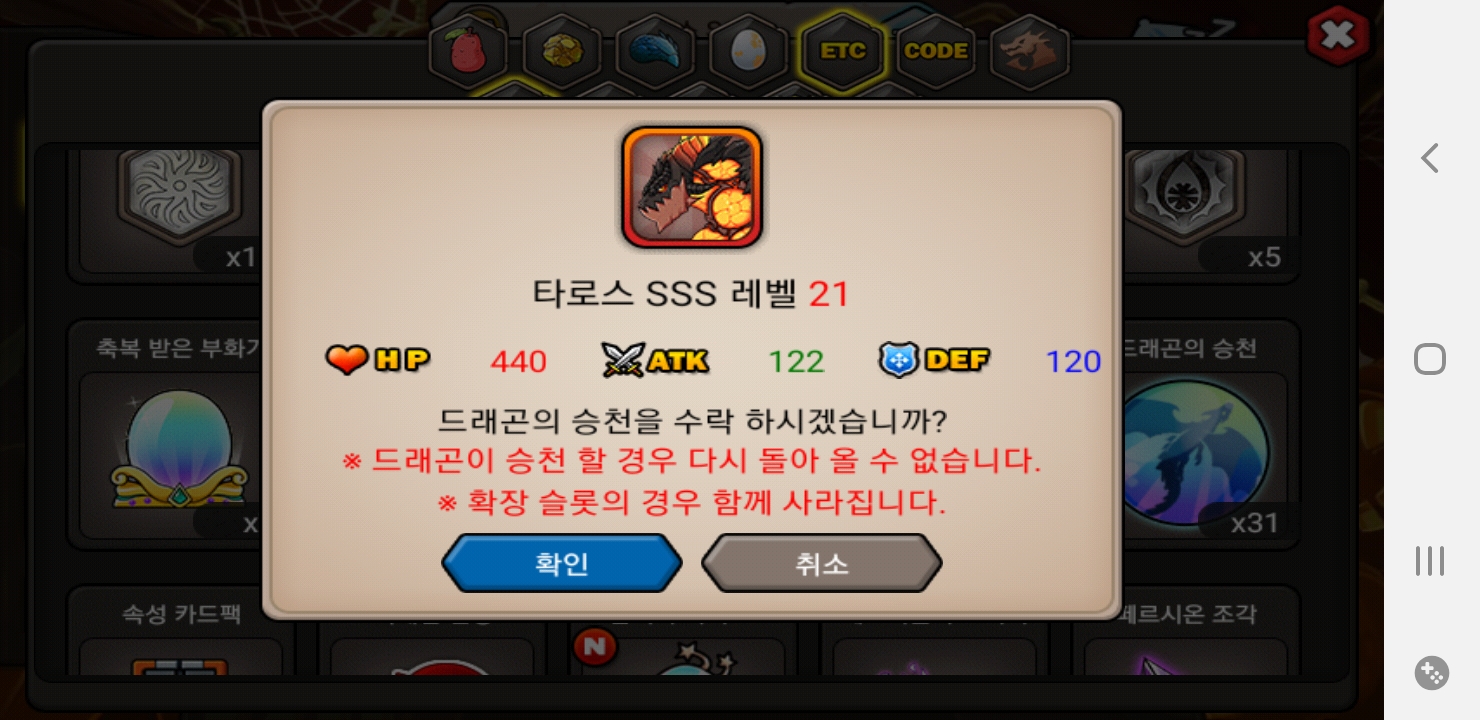The width and height of the screenshot is (1480, 720).
Task: Switch to the blue dragon scale tab
Action: [x=655, y=52]
